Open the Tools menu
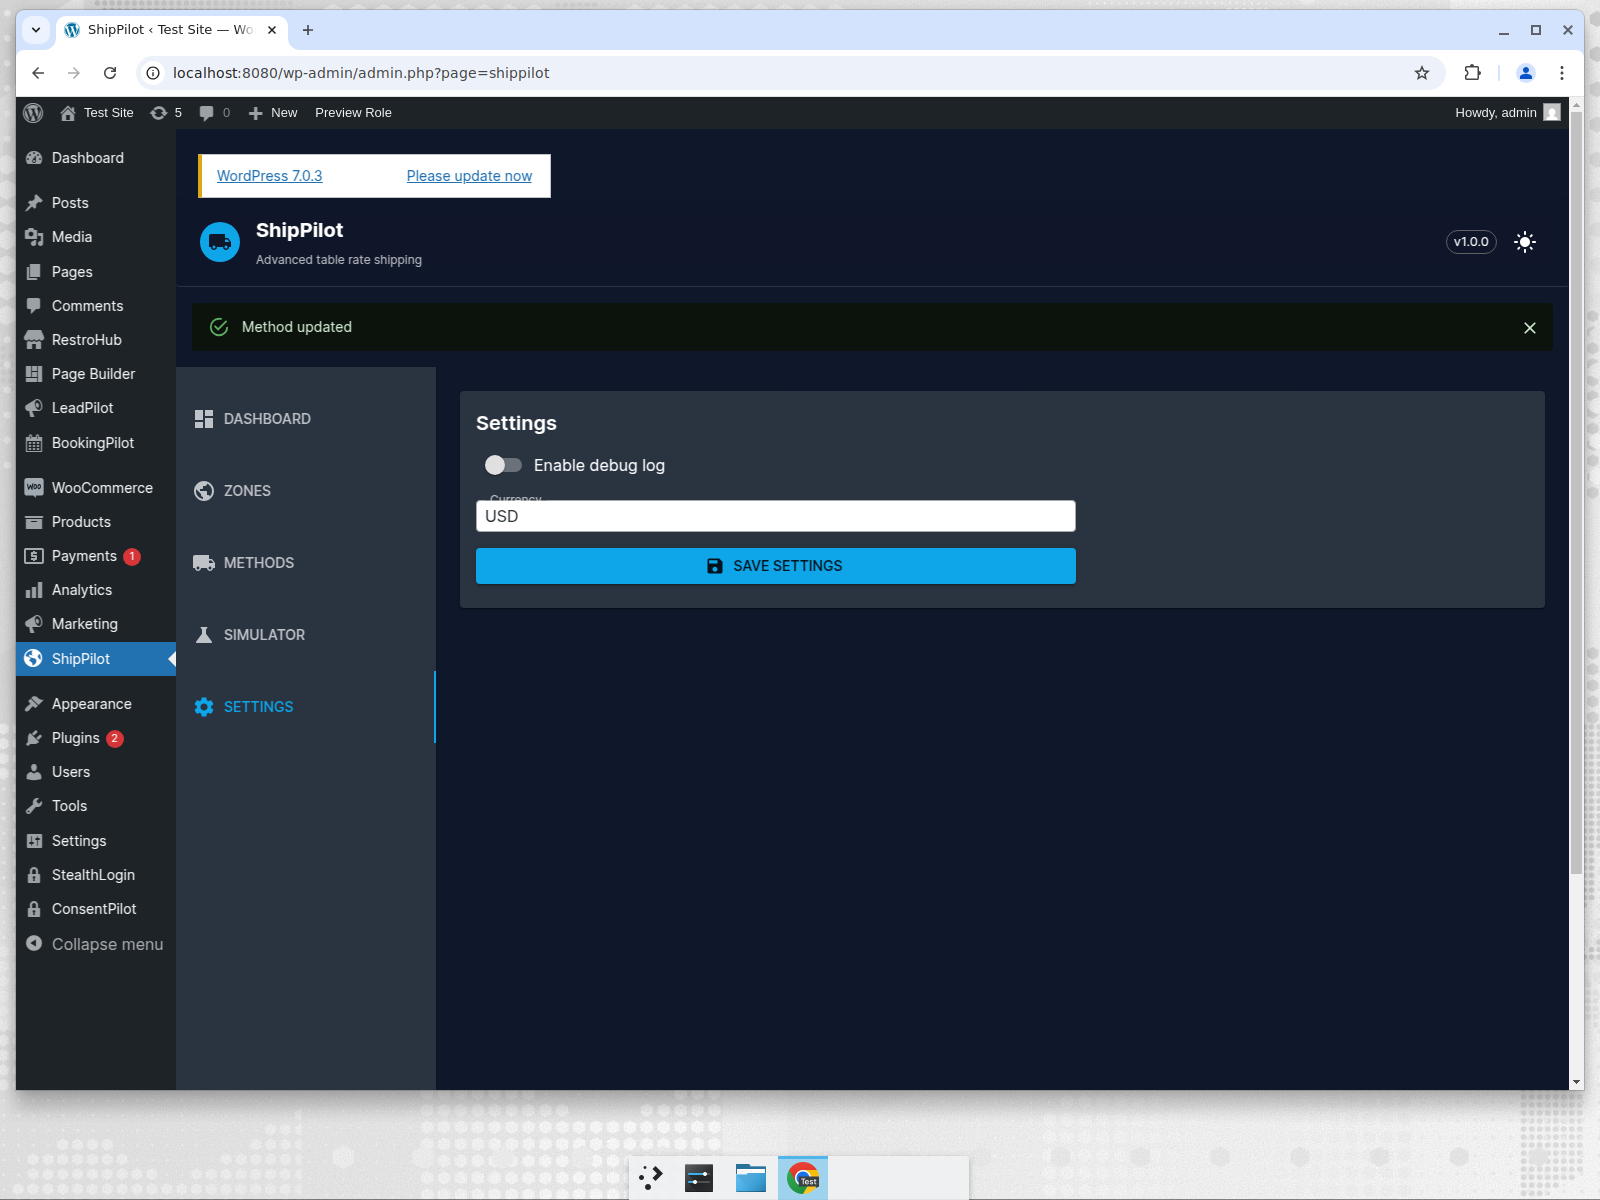 pos(96,806)
